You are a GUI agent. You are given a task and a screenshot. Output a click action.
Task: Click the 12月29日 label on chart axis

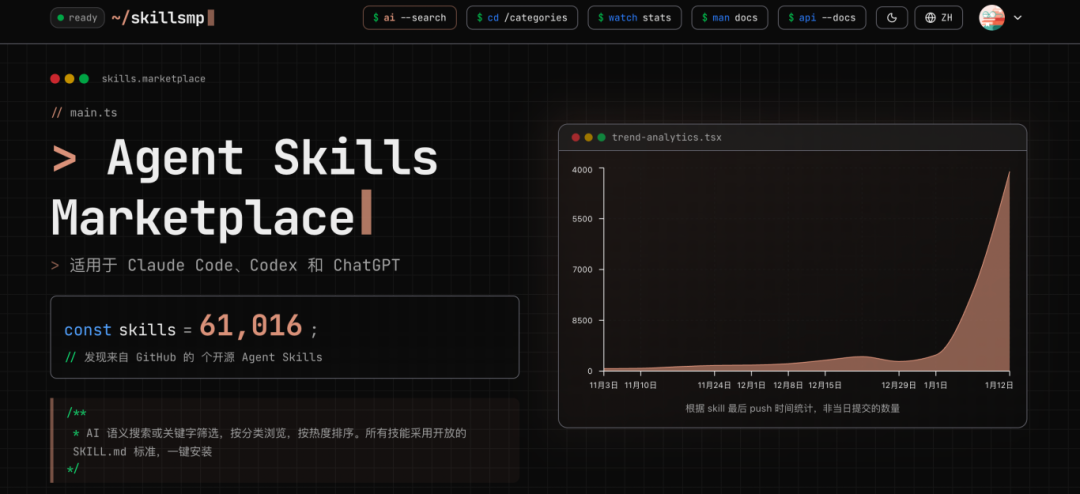pyautogui.click(x=899, y=385)
